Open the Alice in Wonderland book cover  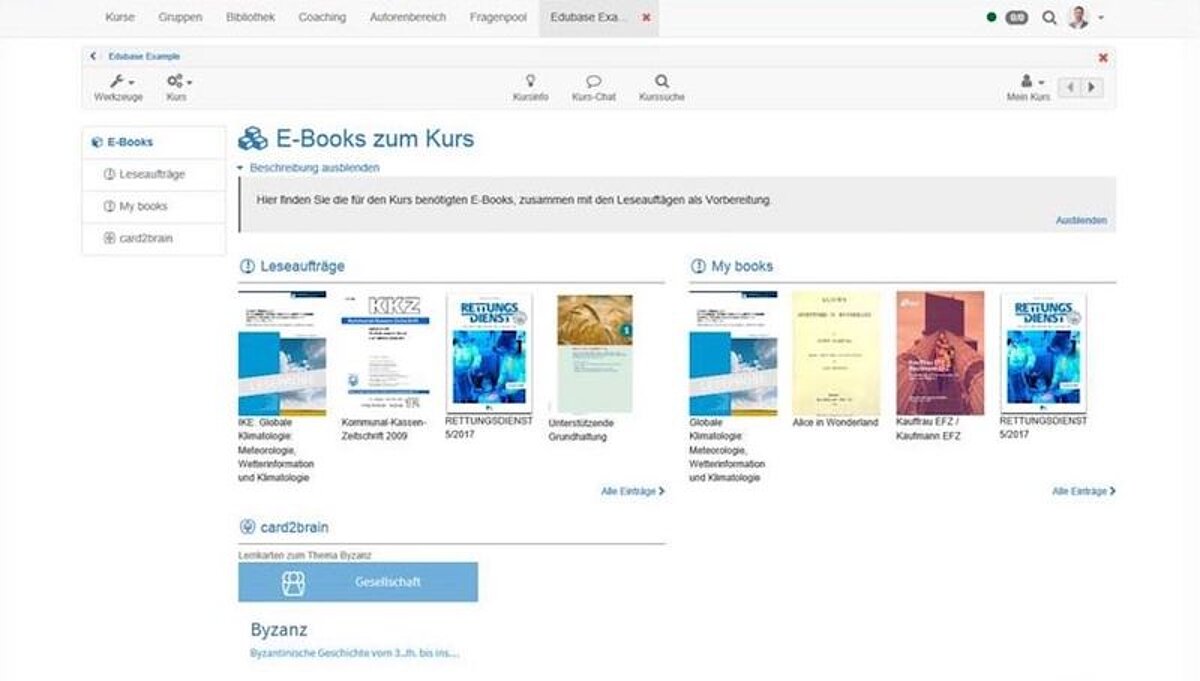(x=835, y=353)
